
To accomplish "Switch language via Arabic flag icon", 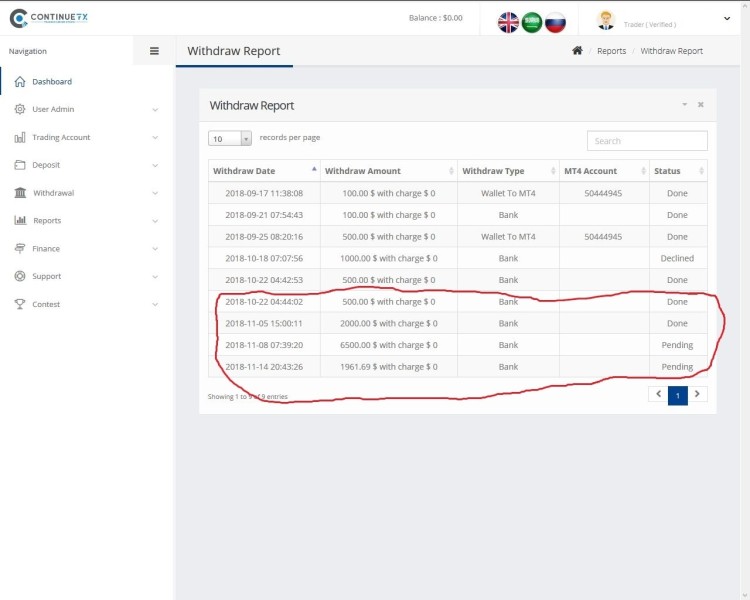I will [x=532, y=21].
